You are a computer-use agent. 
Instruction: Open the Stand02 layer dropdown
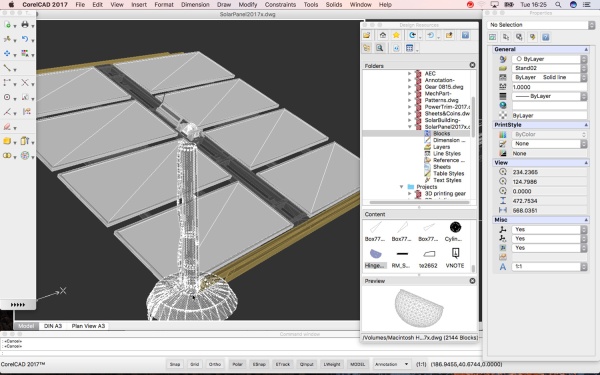coord(549,68)
